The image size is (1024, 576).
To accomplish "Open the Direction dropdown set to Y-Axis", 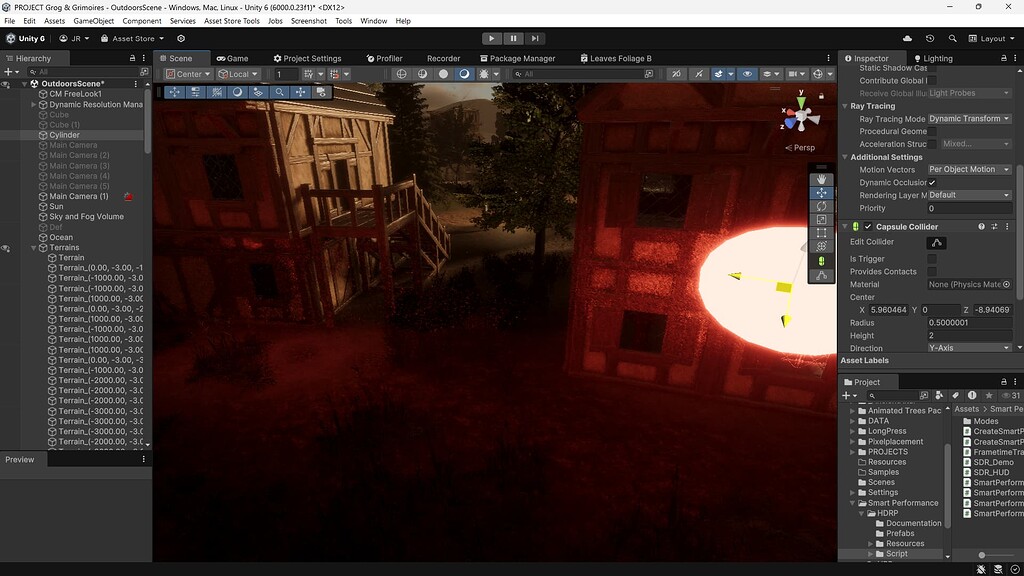I will click(968, 347).
